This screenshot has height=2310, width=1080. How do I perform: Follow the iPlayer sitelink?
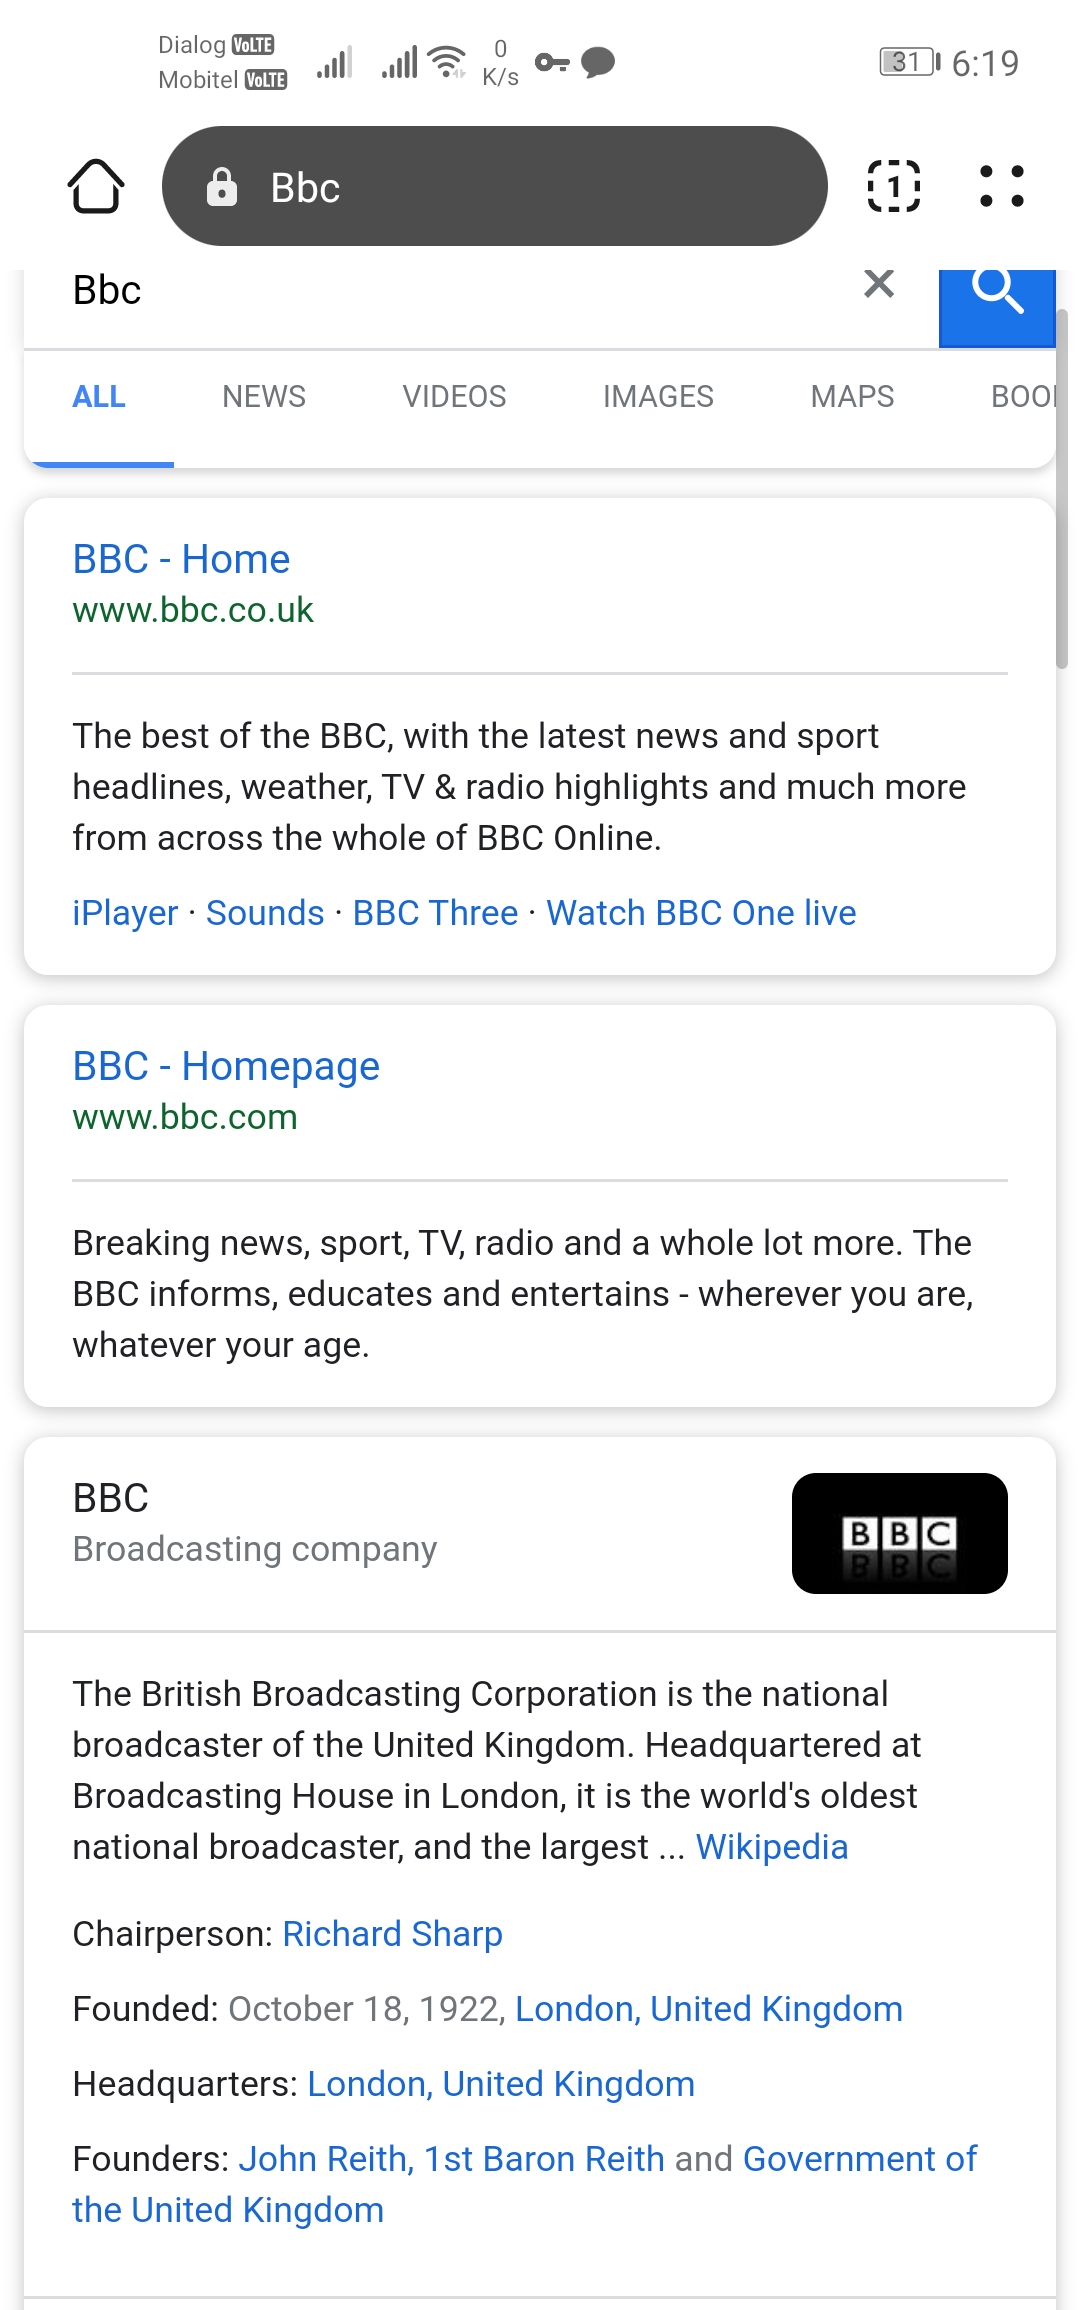point(125,913)
